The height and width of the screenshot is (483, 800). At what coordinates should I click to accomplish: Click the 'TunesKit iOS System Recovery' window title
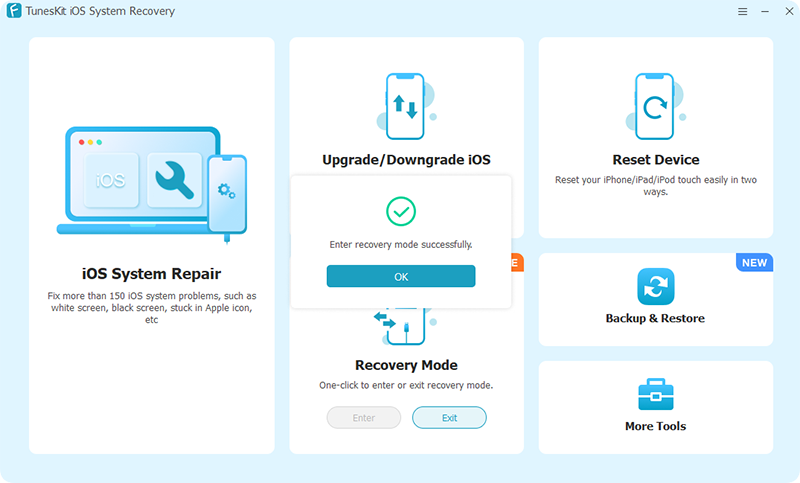click(x=100, y=11)
